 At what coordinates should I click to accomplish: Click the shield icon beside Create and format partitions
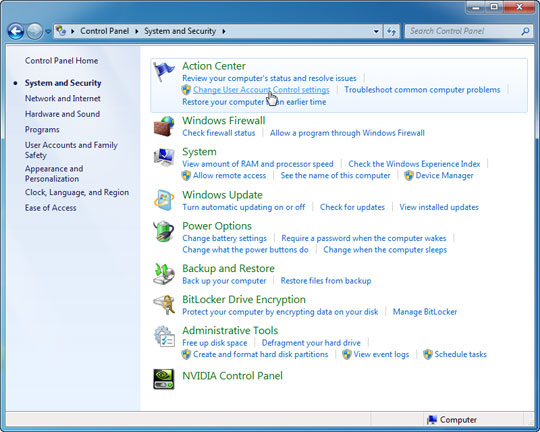tap(186, 354)
